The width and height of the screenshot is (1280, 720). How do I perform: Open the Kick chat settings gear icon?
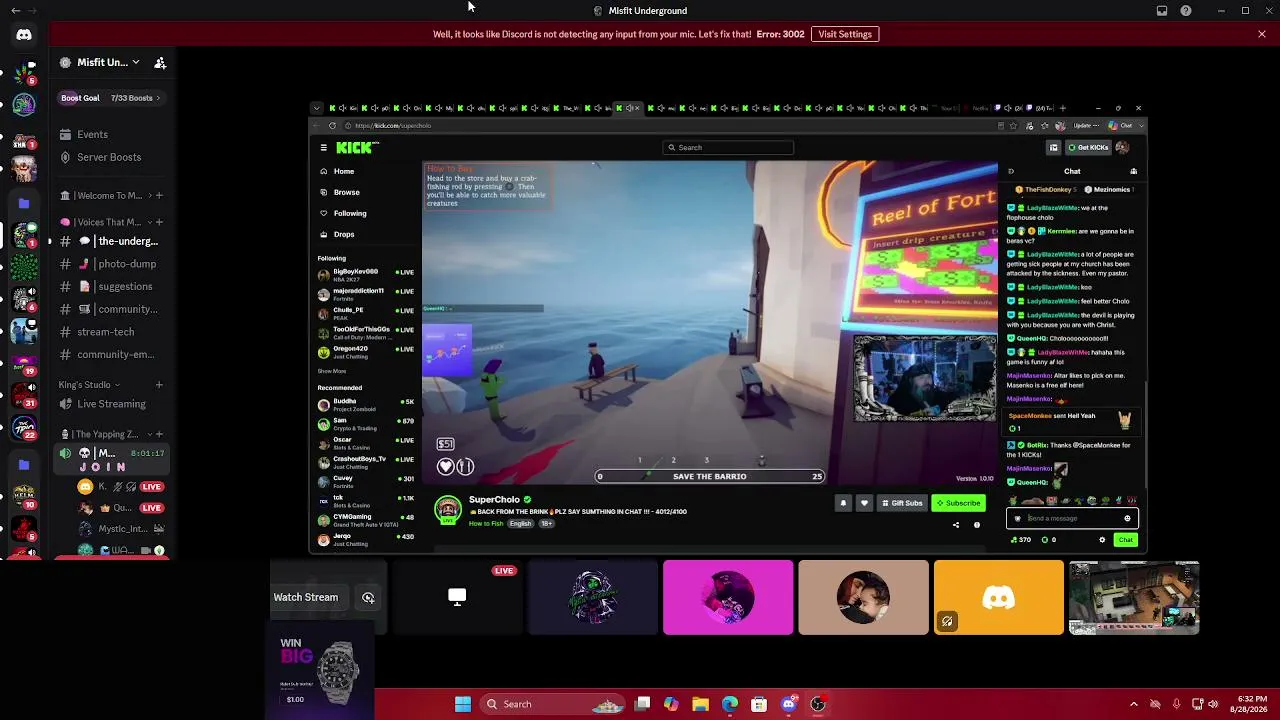(x=1102, y=540)
